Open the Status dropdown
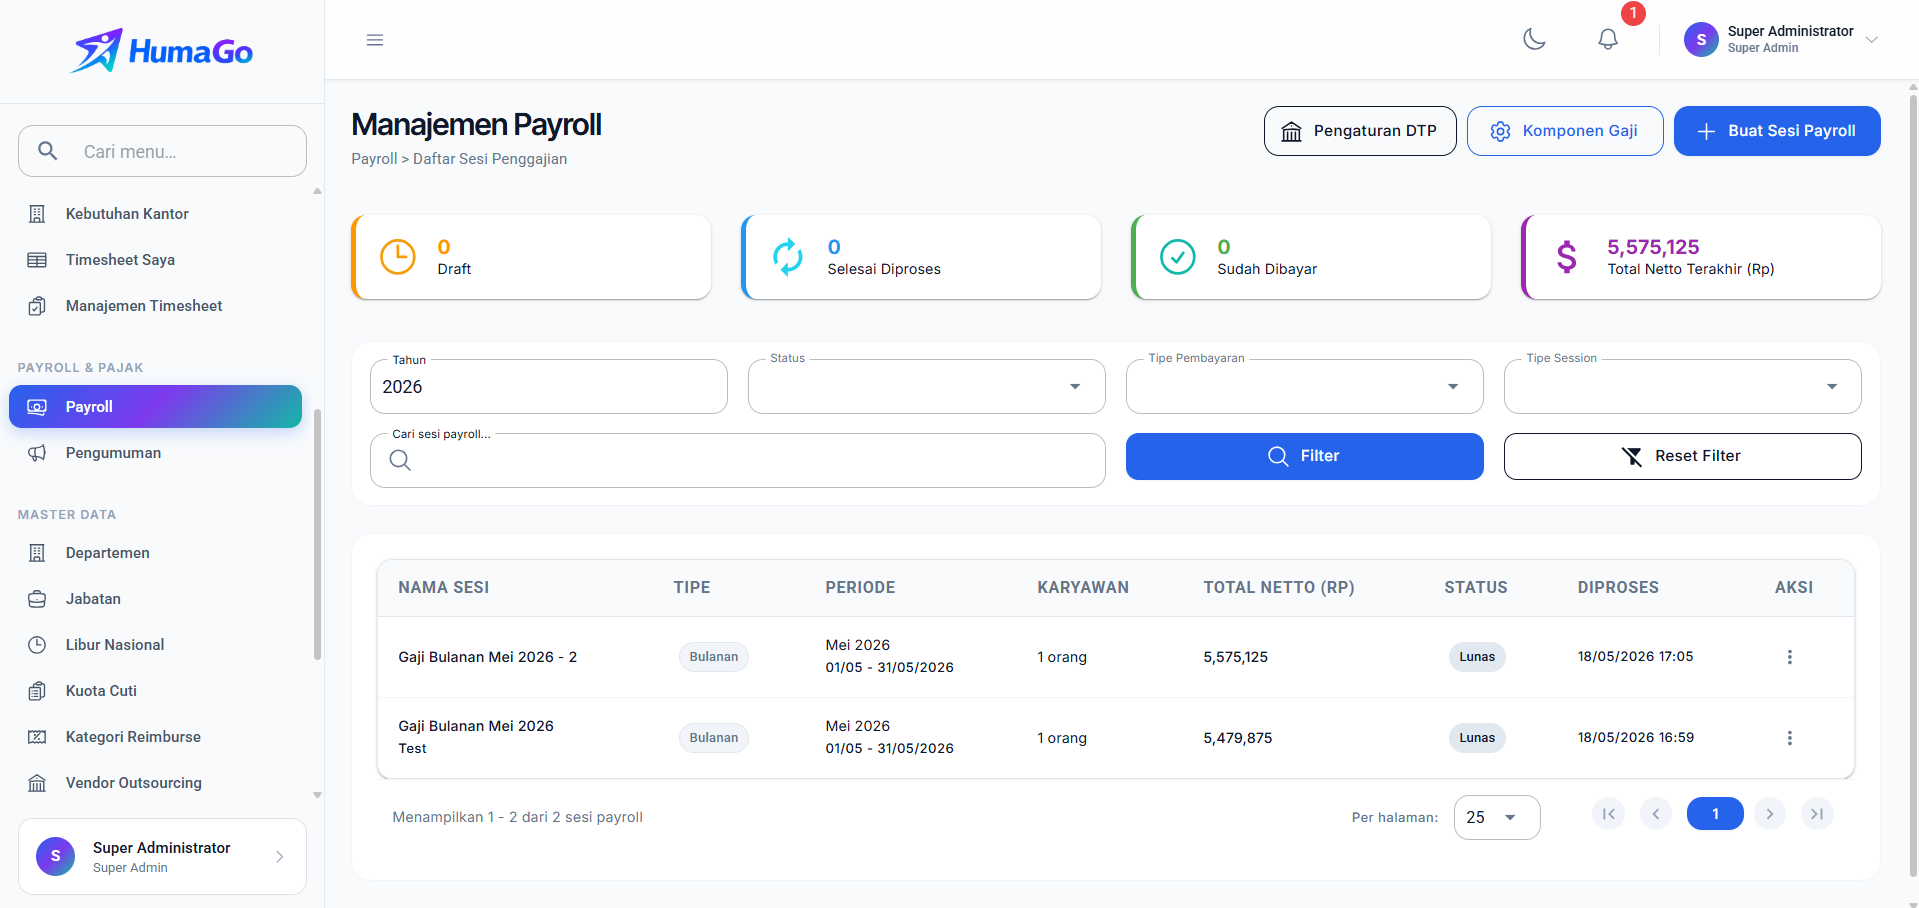 [927, 386]
